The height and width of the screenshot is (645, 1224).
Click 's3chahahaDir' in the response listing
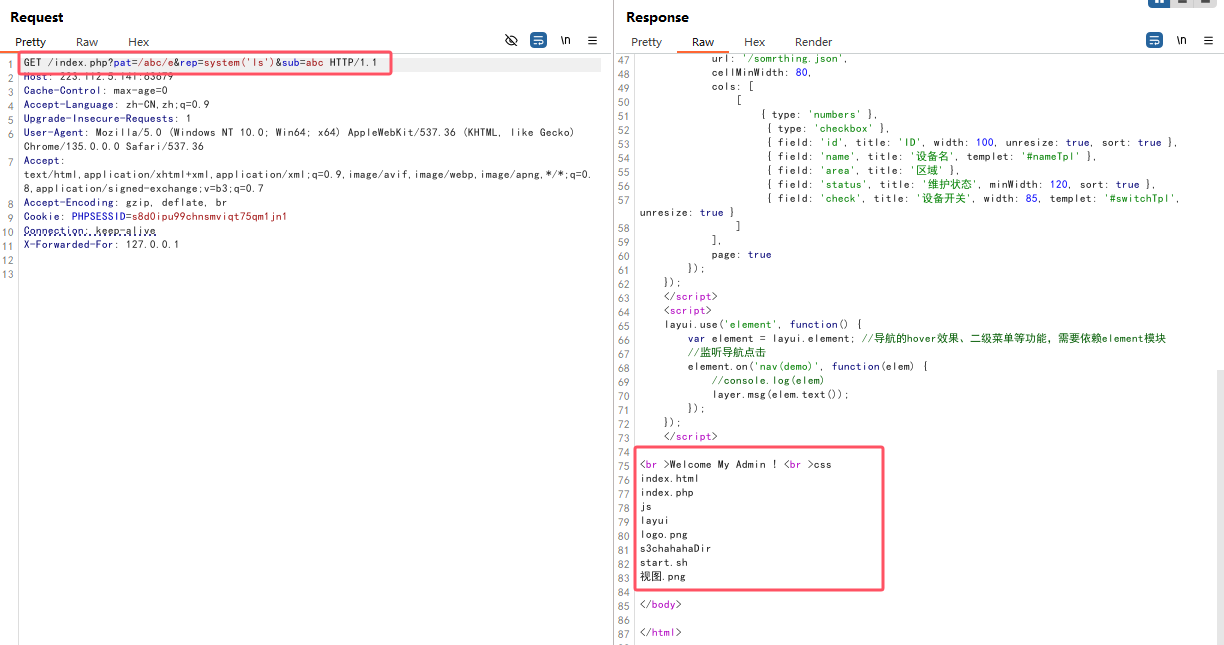(676, 548)
